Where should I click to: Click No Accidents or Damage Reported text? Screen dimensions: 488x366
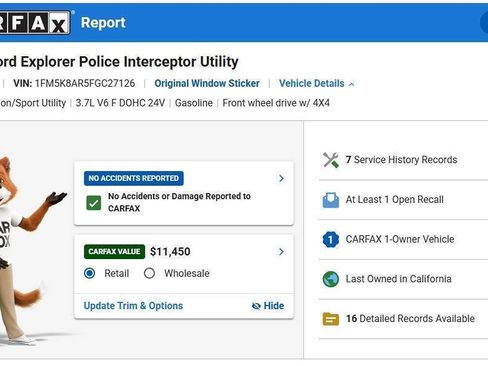179,202
